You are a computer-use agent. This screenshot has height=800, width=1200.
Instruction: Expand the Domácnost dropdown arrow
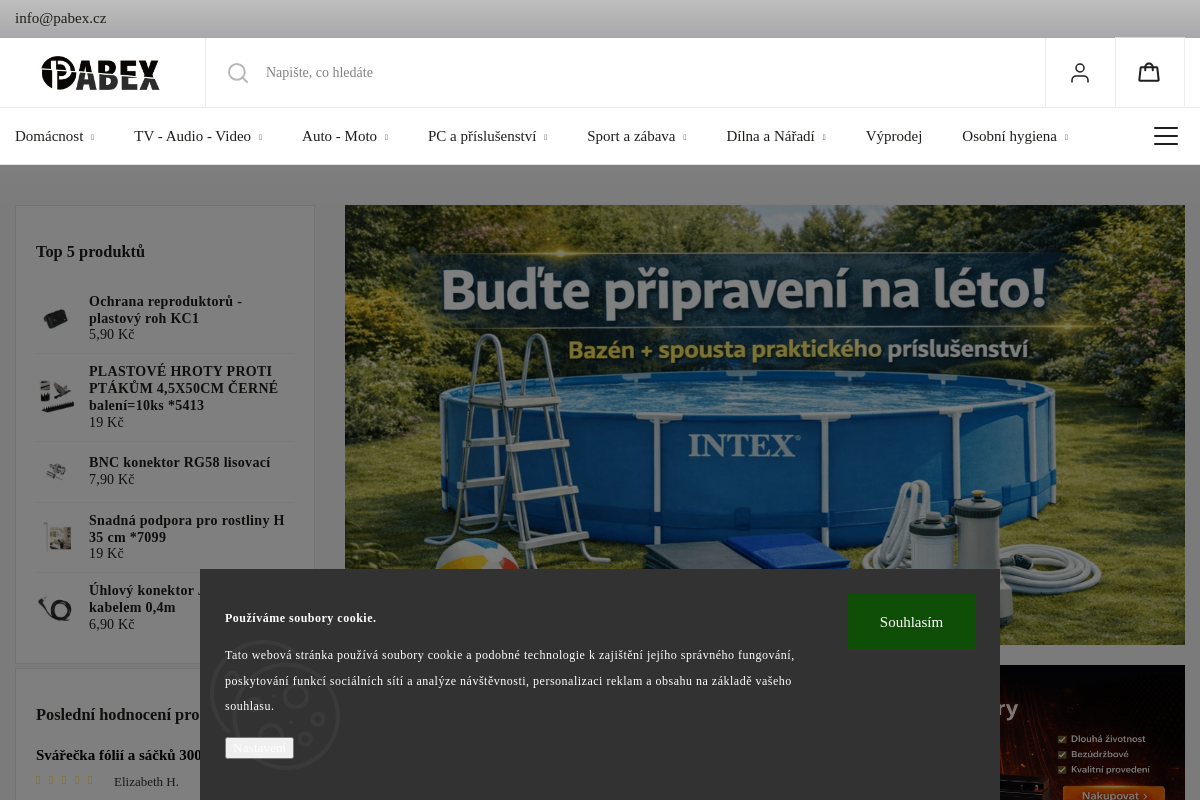coord(92,137)
